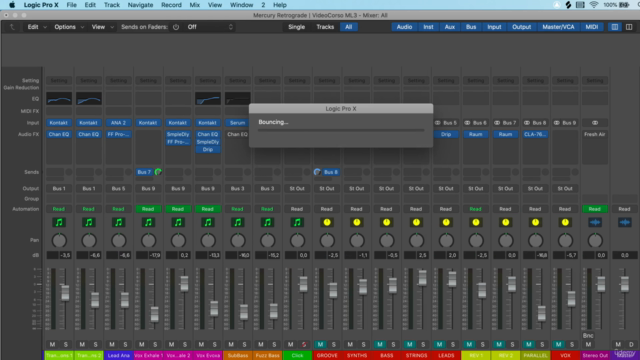
Task: Open Read automation mode on Vox Exhale 1
Action: coord(148,209)
